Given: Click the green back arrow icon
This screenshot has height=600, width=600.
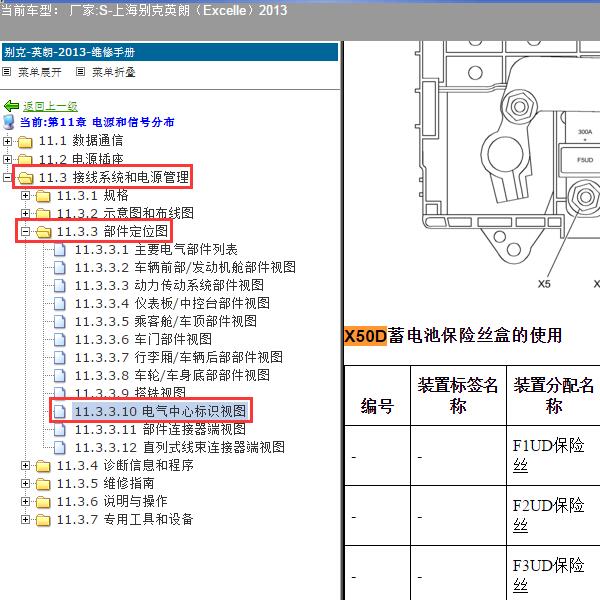Looking at the screenshot, I should [11, 106].
